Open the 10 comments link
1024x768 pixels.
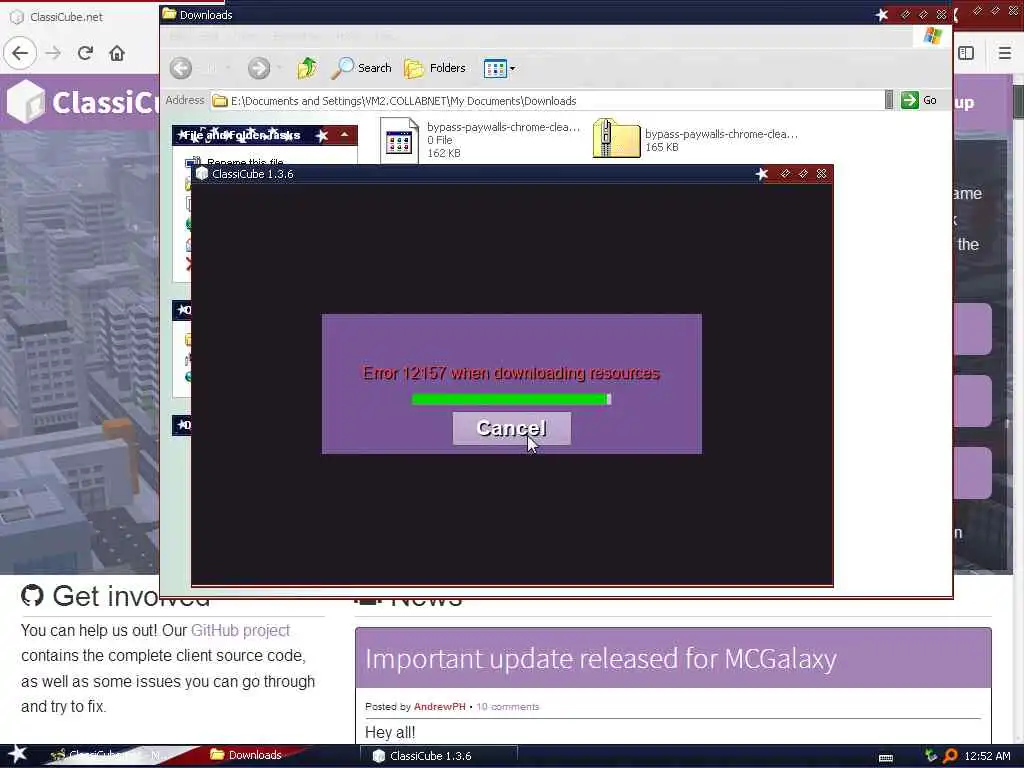[x=508, y=707]
